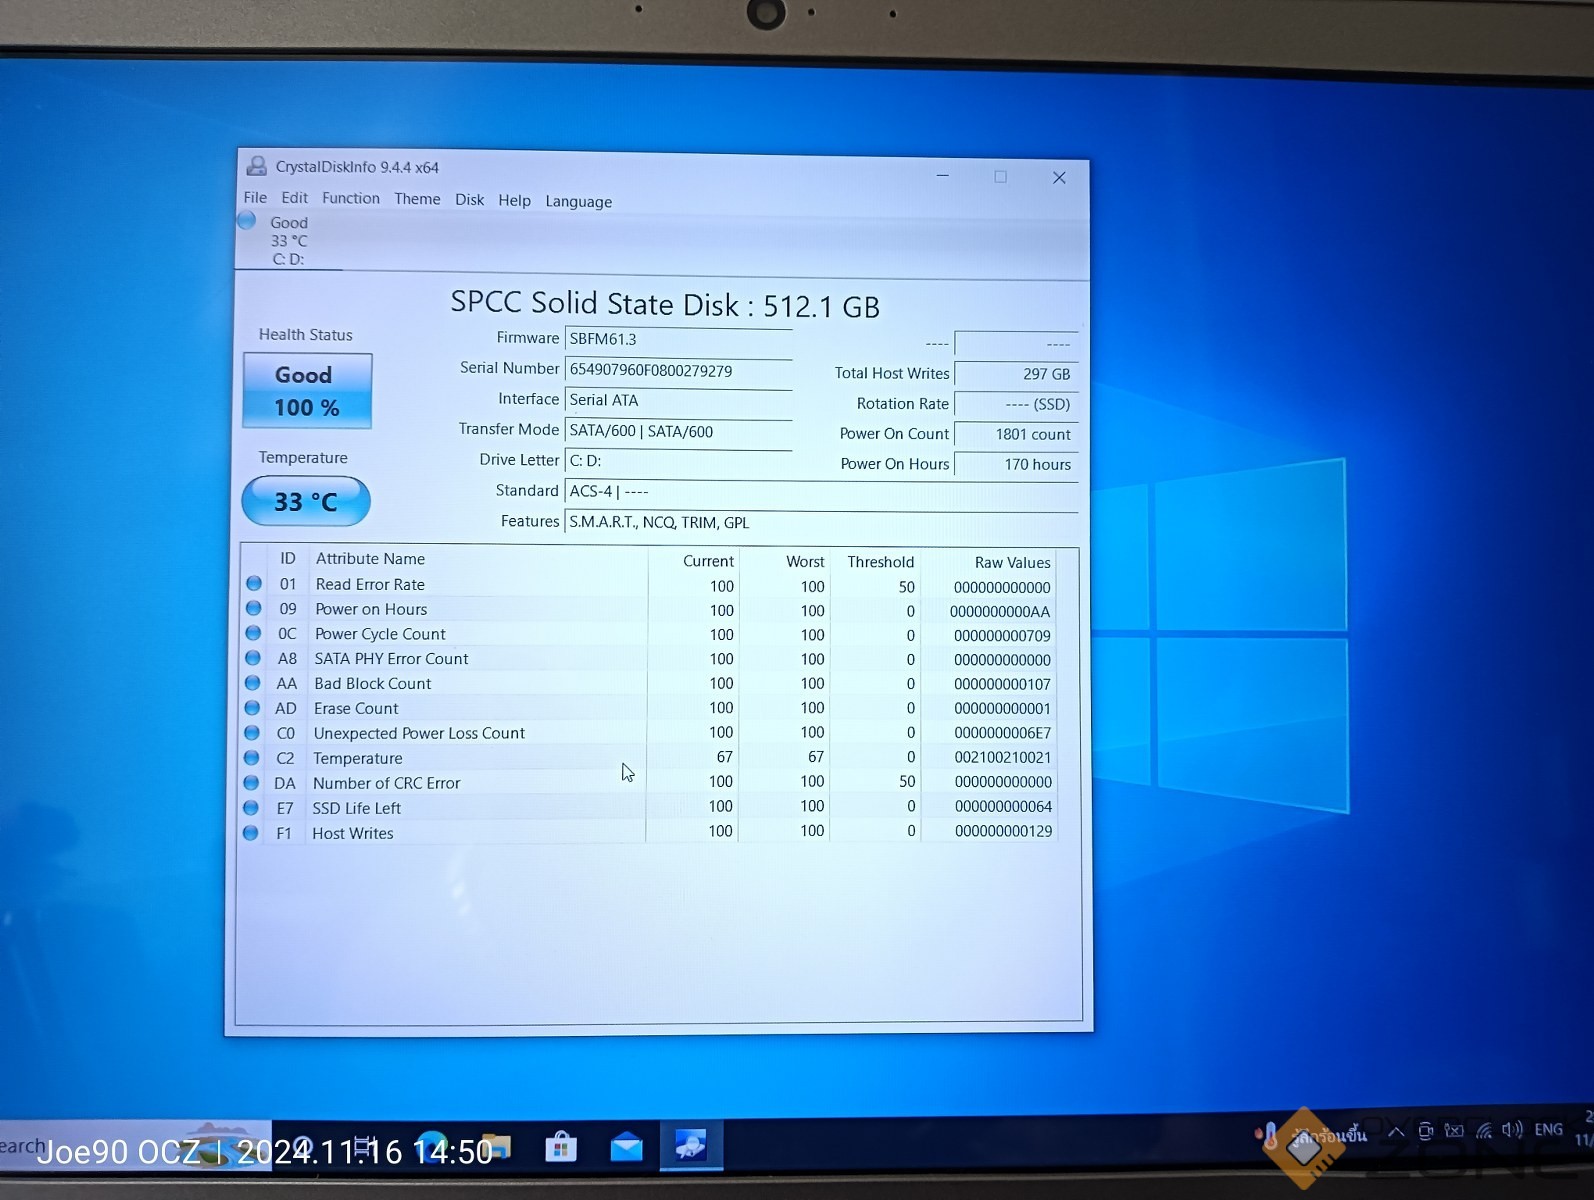Click the status dot for Power Cycle Count

coord(254,633)
